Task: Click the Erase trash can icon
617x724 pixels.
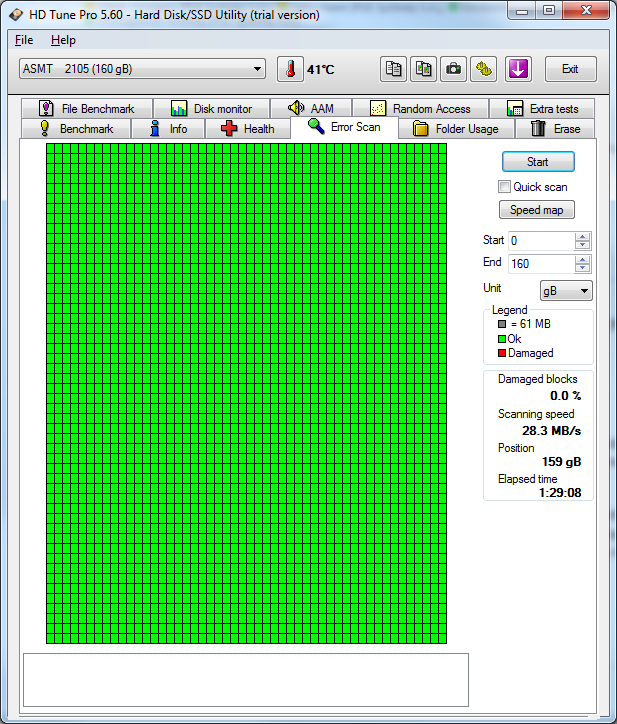Action: click(538, 128)
